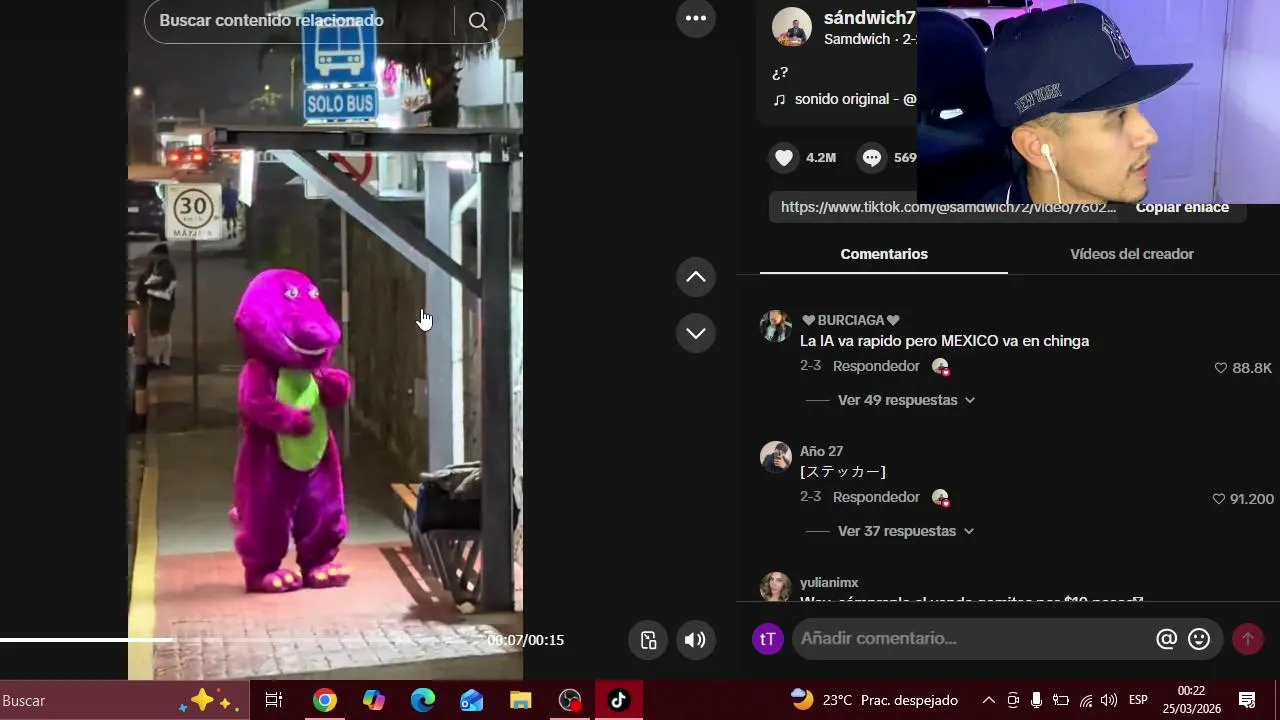Click the camera-in-use tray icon
The image size is (1280, 720).
coord(1013,700)
